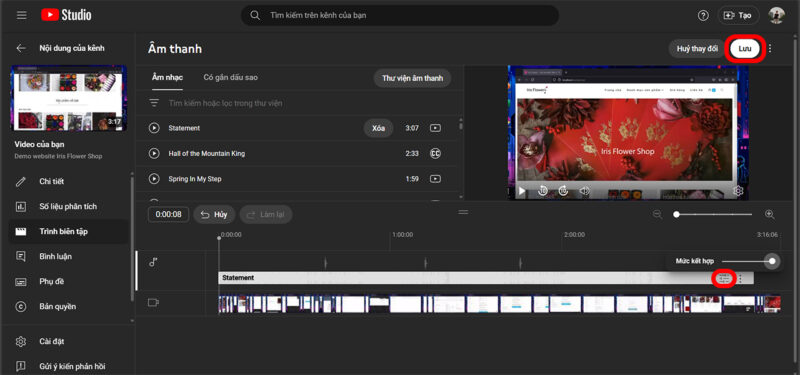
Task: Play the Statement track preview
Action: tap(154, 128)
